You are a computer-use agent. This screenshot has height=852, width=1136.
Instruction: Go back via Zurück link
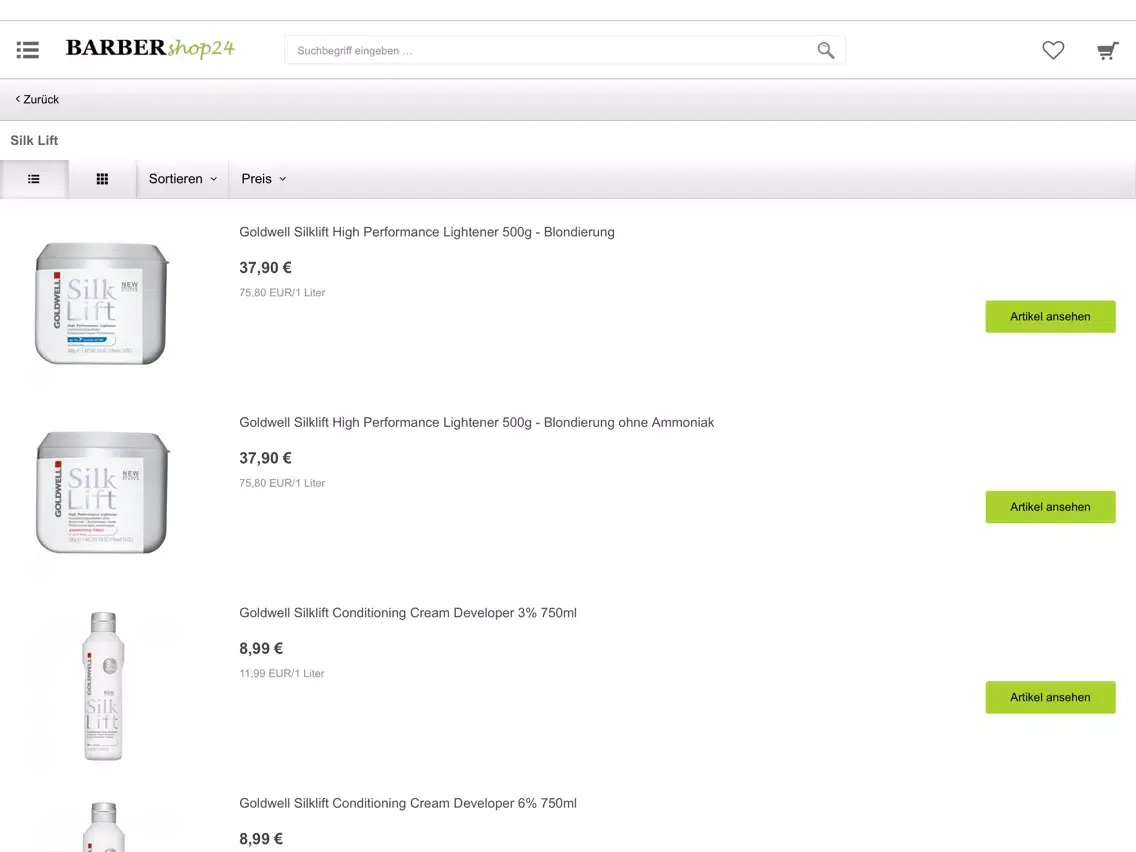[37, 99]
